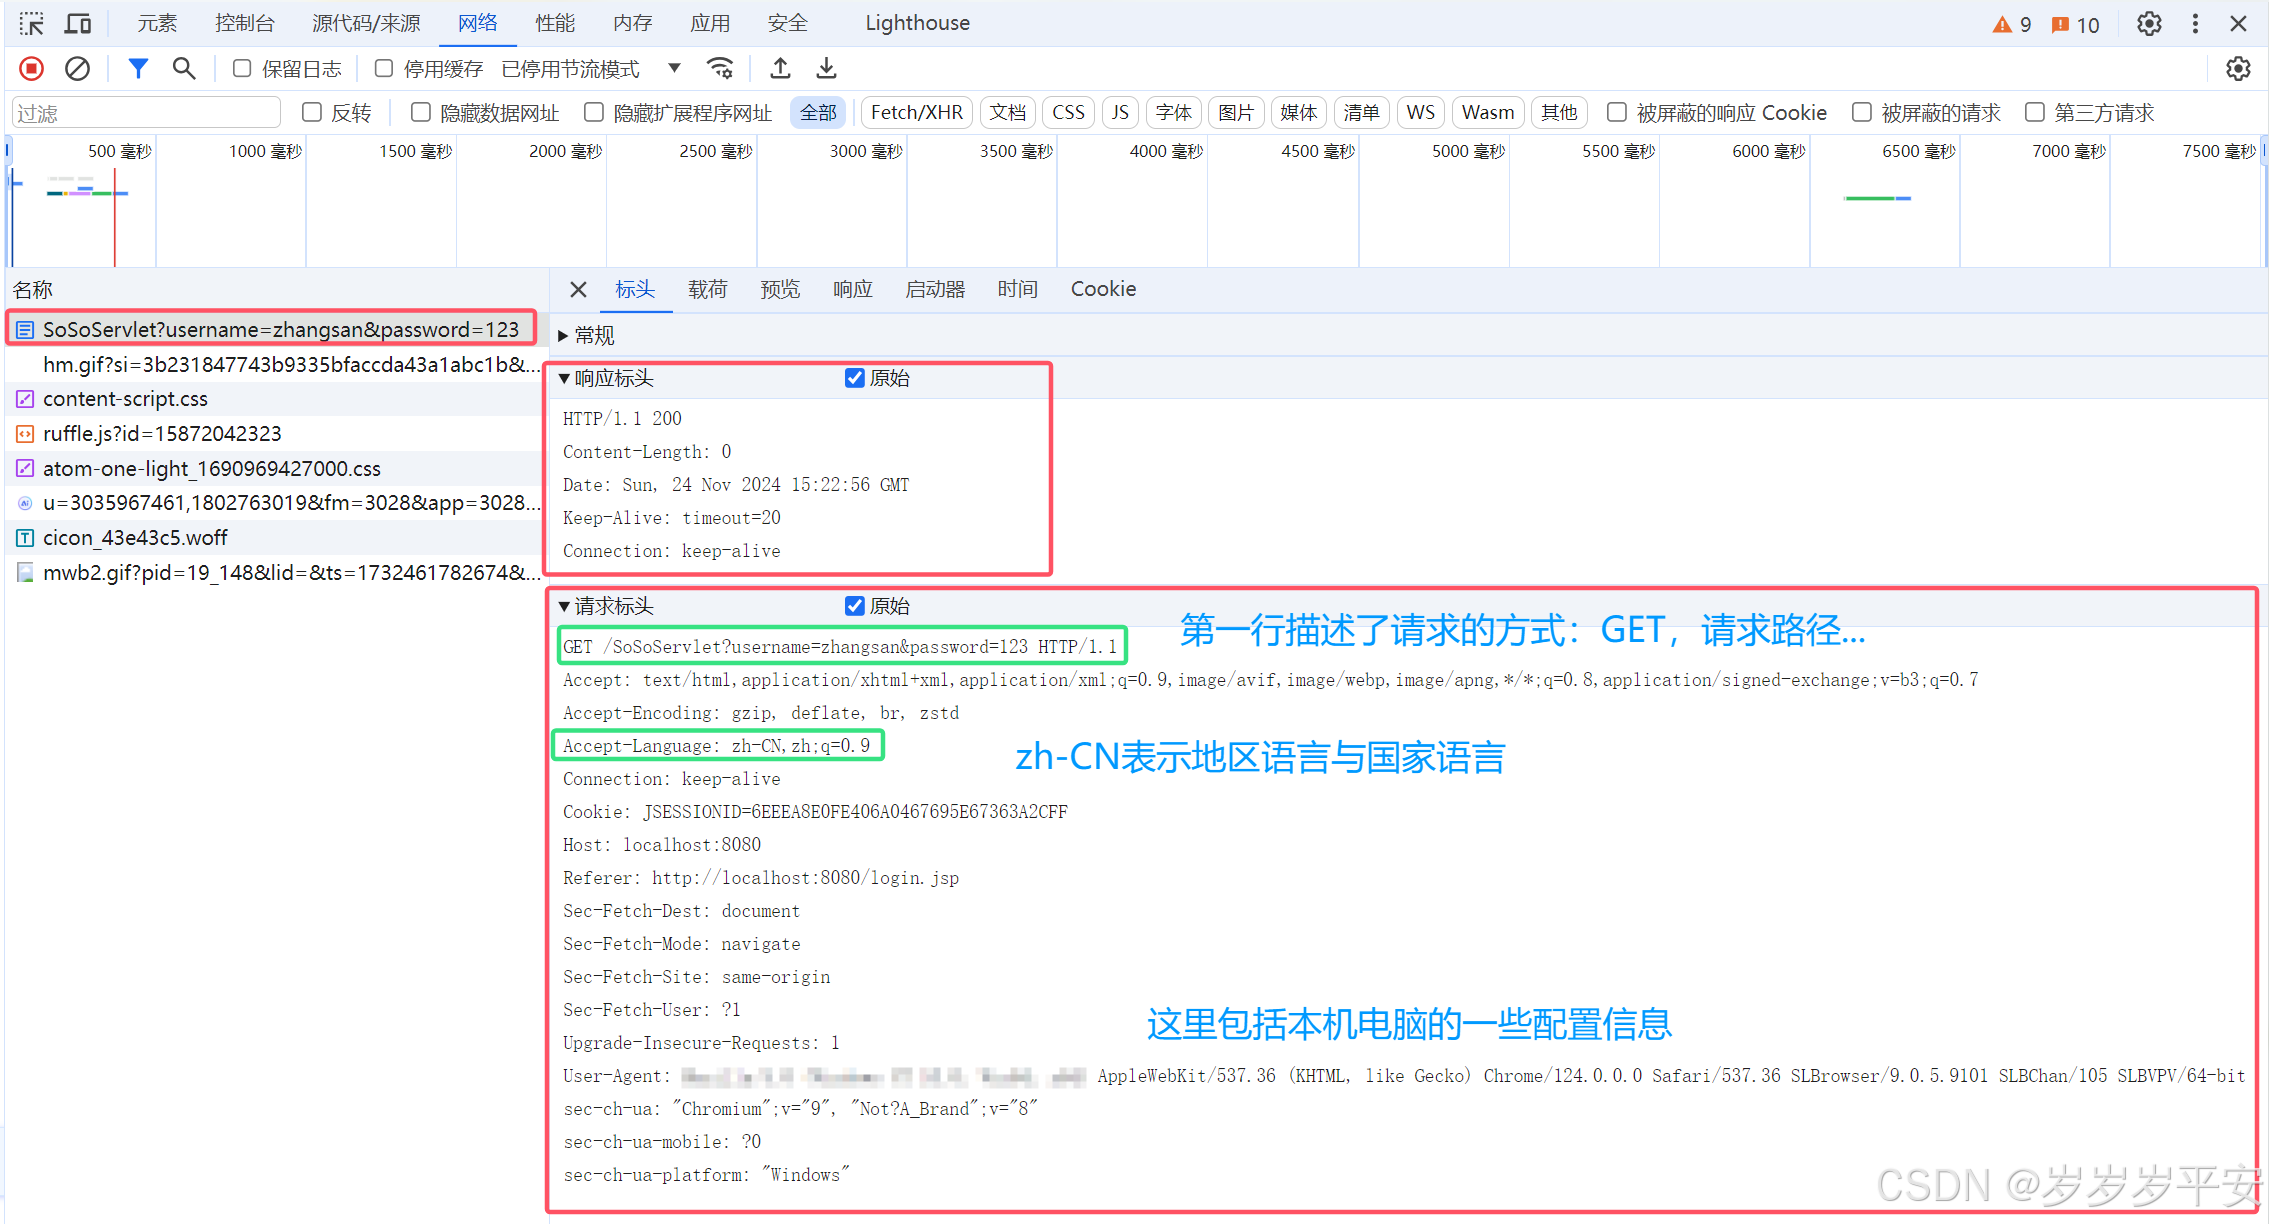This screenshot has height=1224, width=2269.
Task: Check hide extension URLs checkbox
Action: coord(594,112)
